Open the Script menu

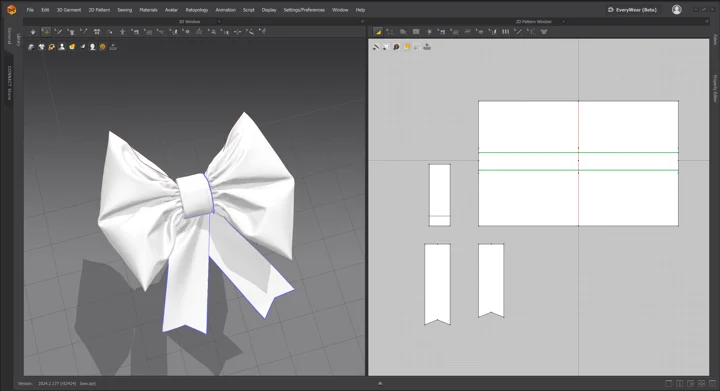(x=248, y=10)
